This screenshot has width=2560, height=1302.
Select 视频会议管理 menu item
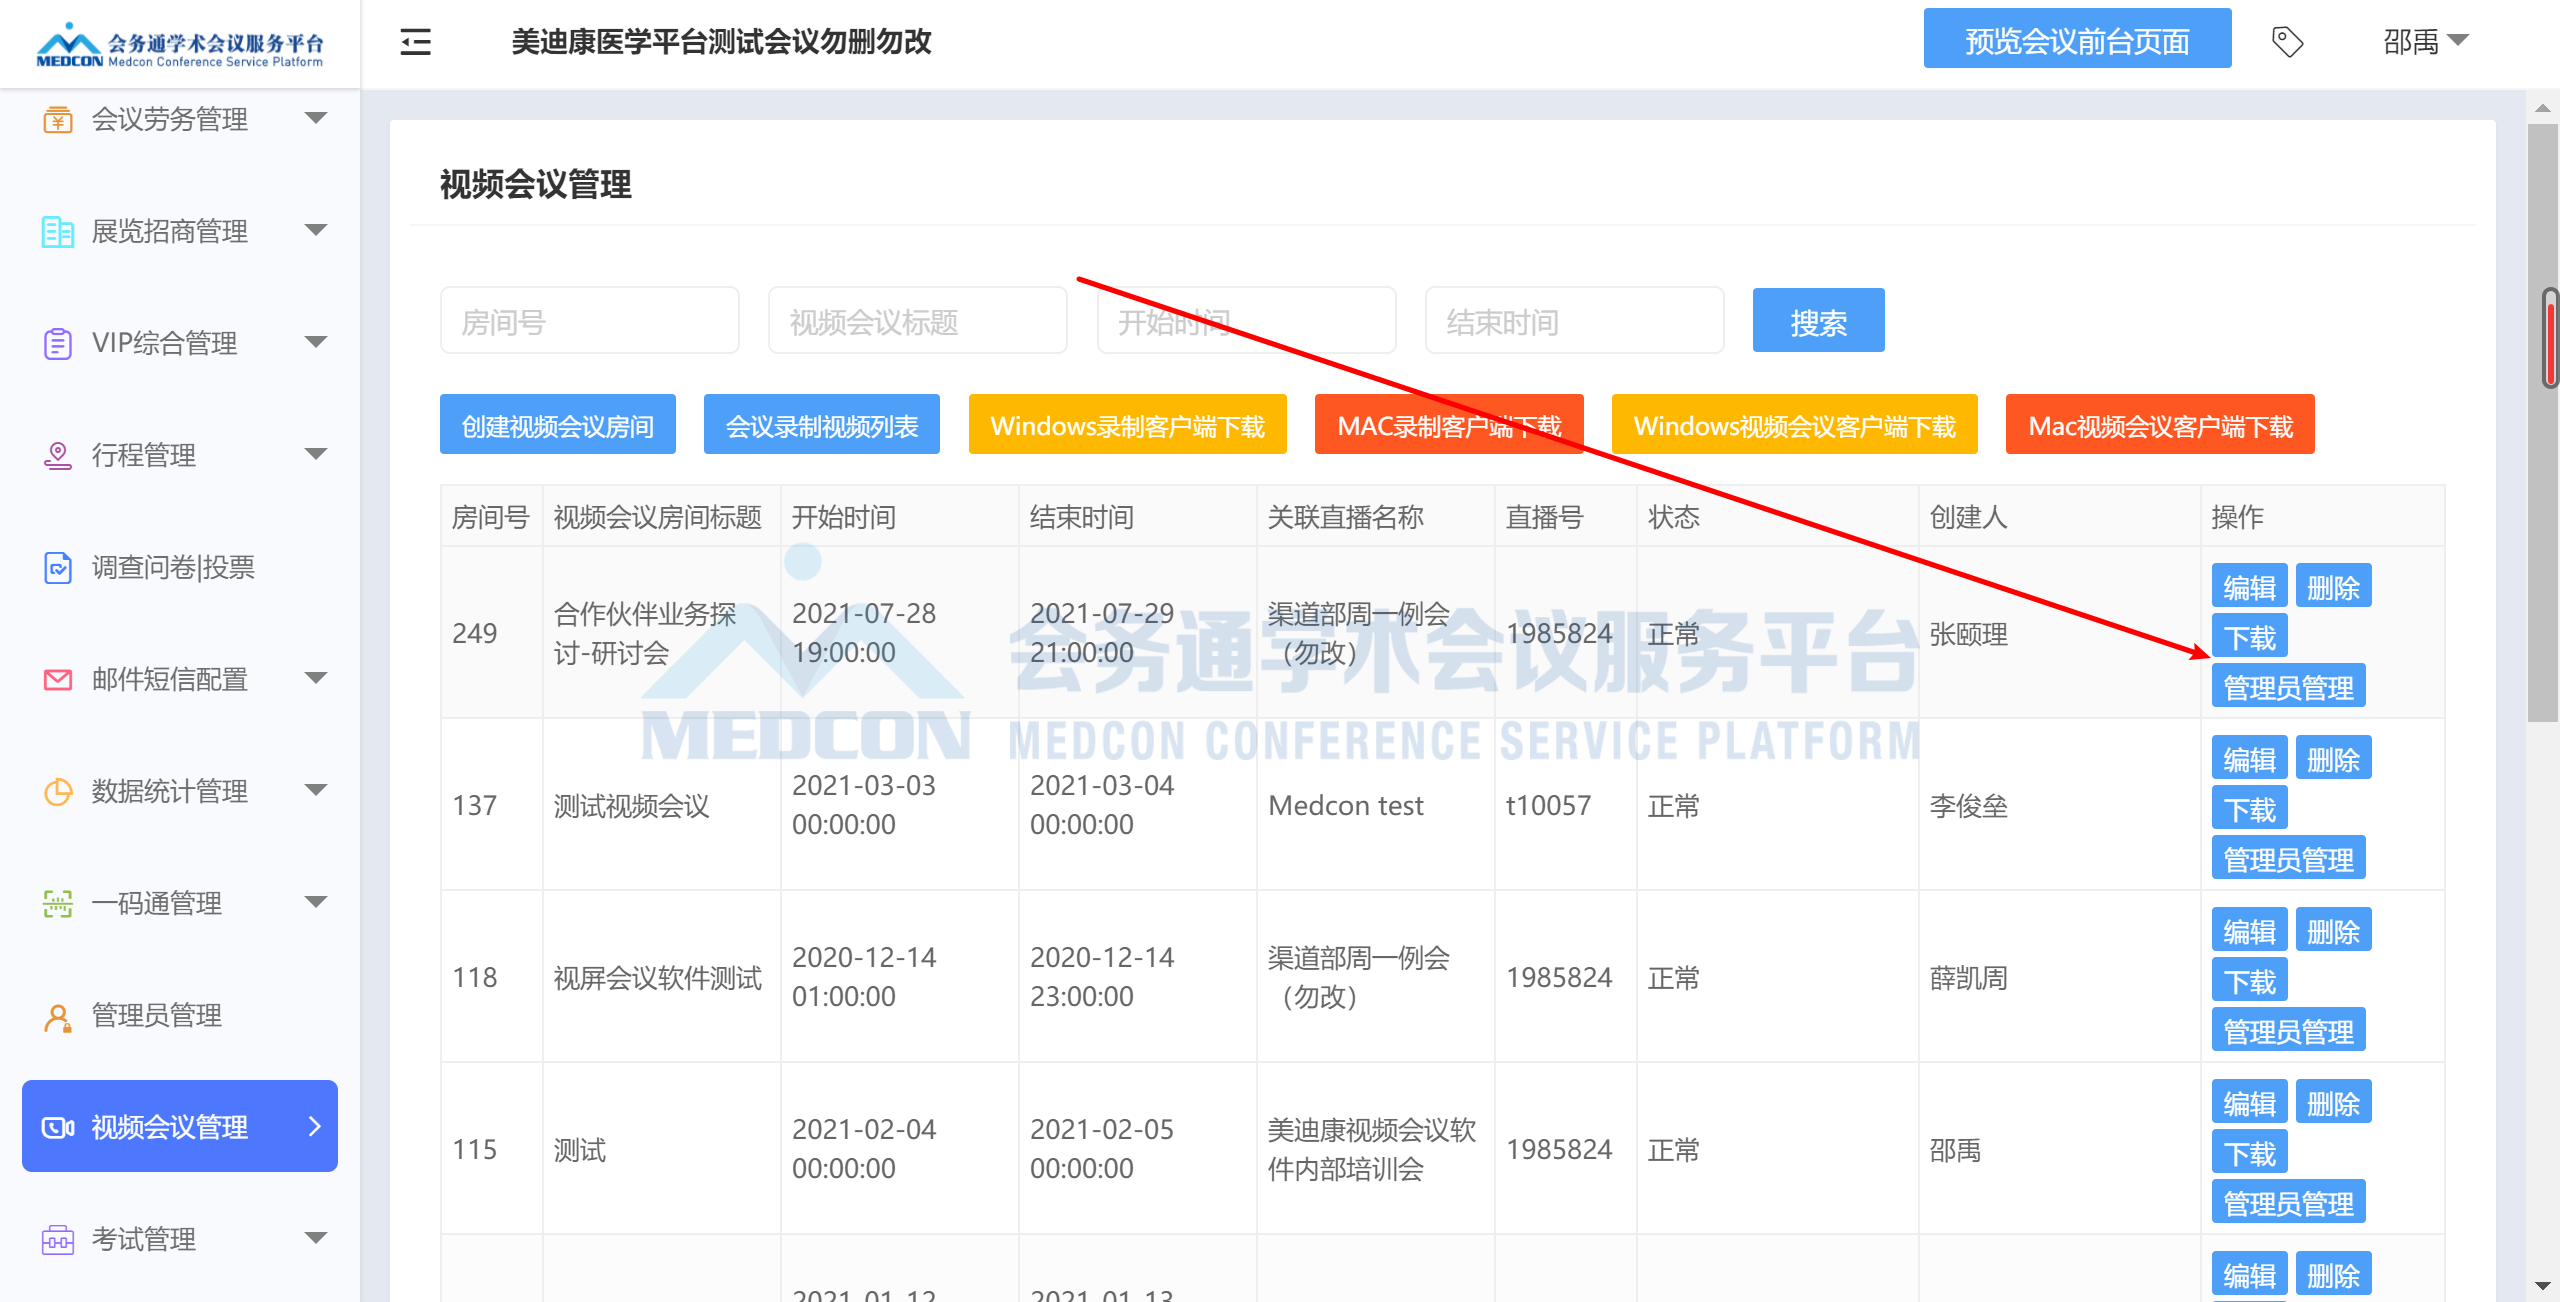point(180,1126)
